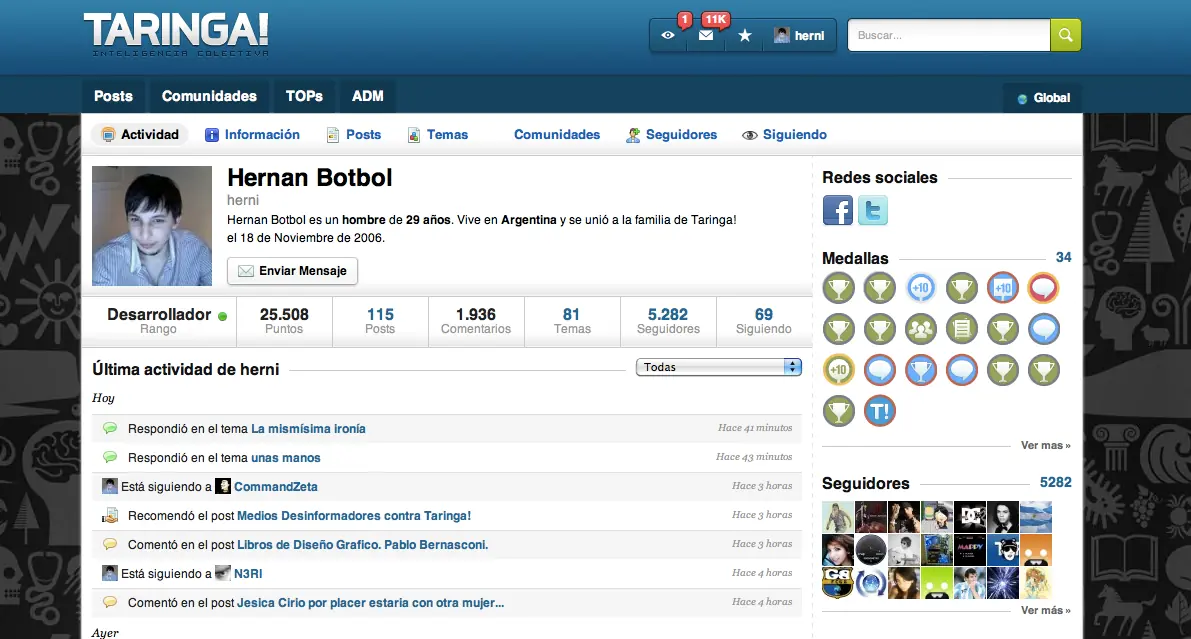The image size is (1191, 639).
Task: Switch to the Actividad profile tab
Action: coord(140,134)
